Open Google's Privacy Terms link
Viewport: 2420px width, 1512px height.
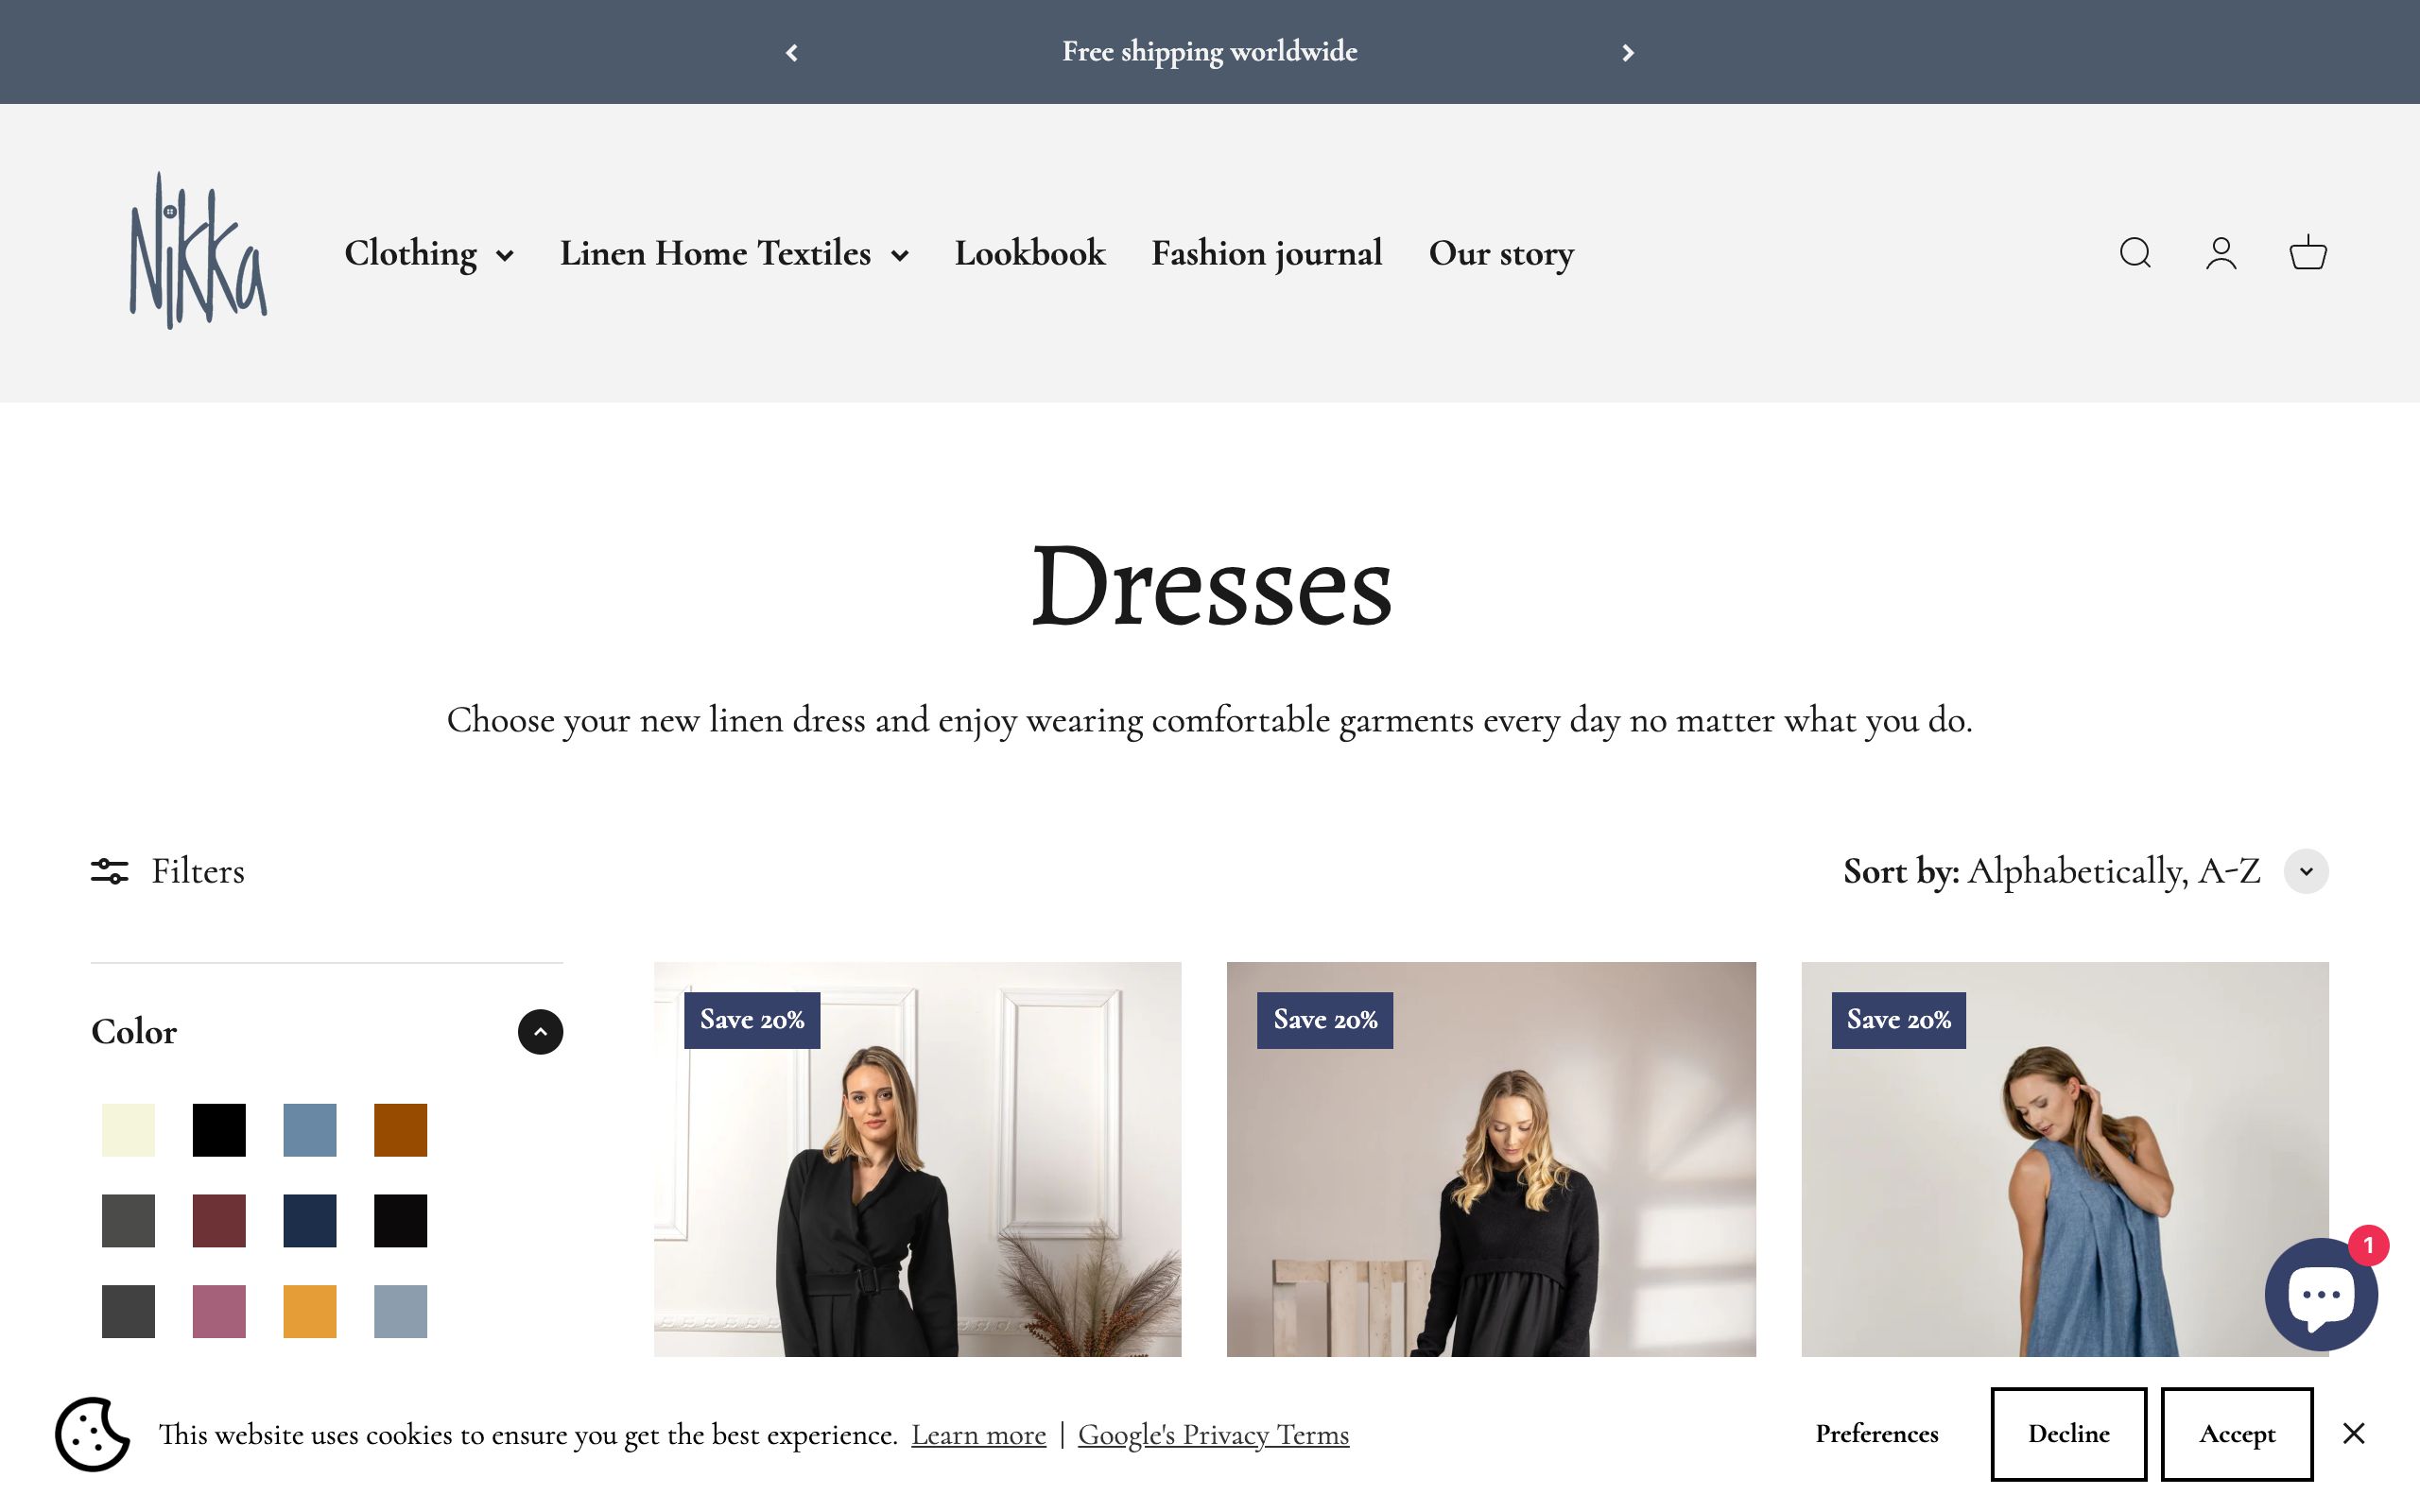point(1213,1435)
